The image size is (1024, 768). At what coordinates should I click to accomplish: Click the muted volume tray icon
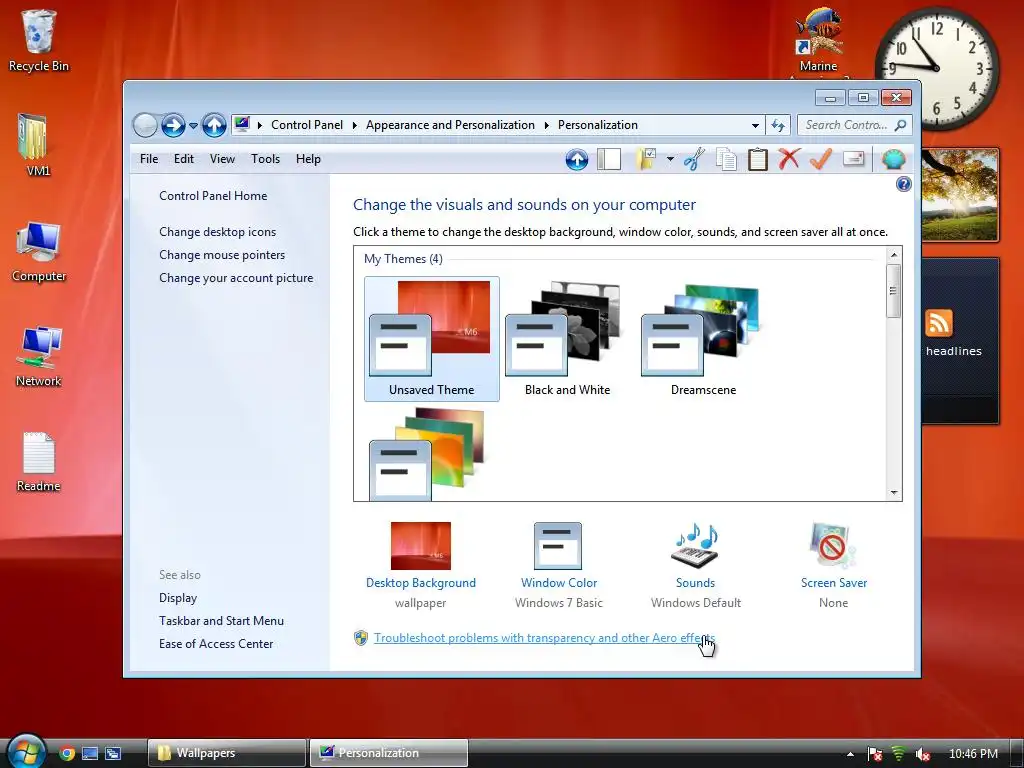point(923,754)
